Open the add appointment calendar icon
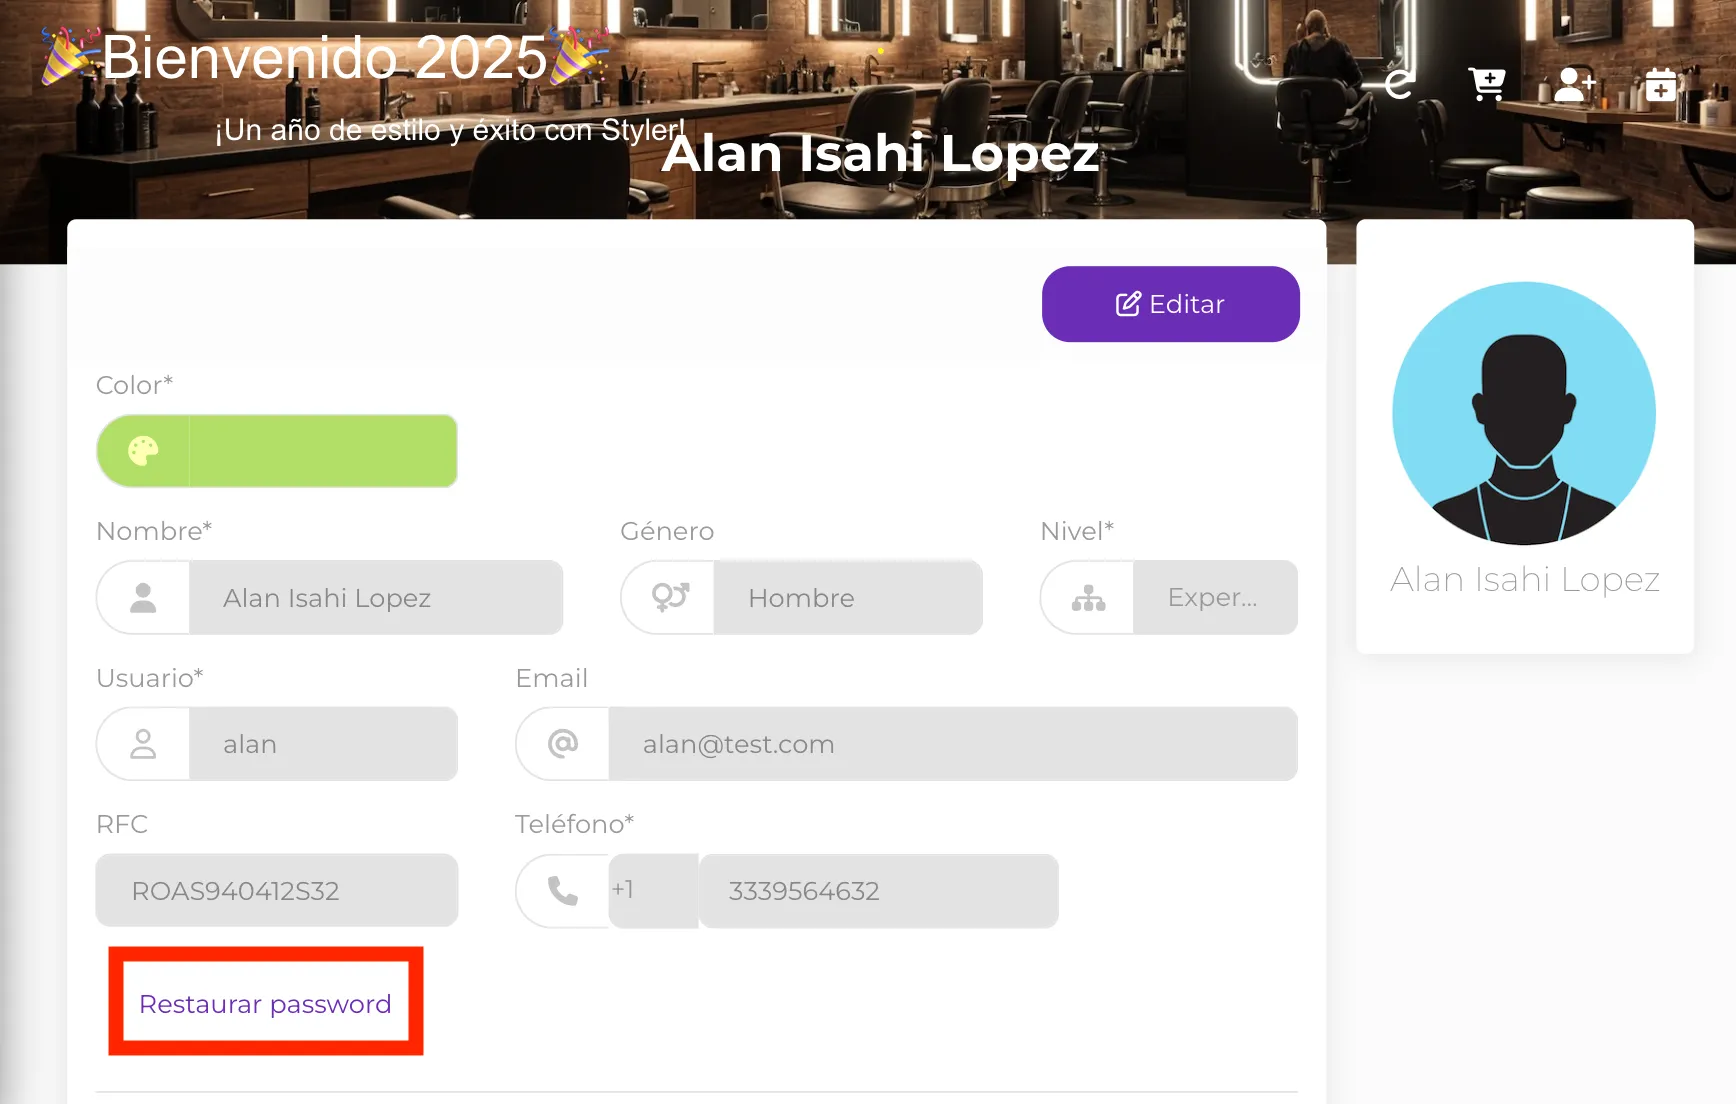The height and width of the screenshot is (1104, 1736). [1660, 85]
